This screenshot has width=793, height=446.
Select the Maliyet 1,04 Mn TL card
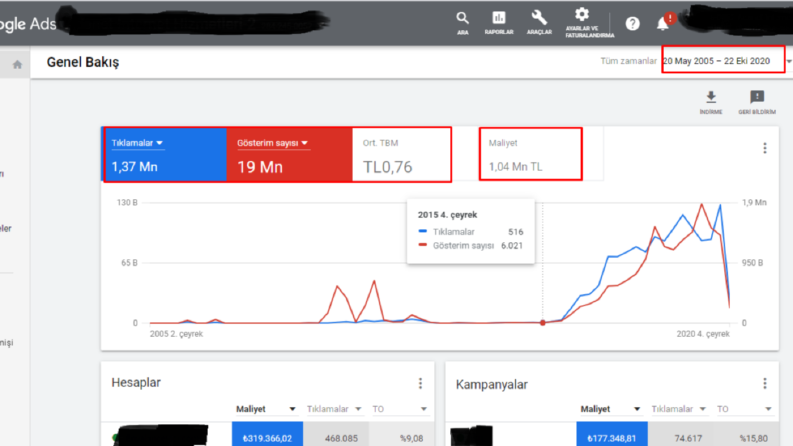coord(531,154)
